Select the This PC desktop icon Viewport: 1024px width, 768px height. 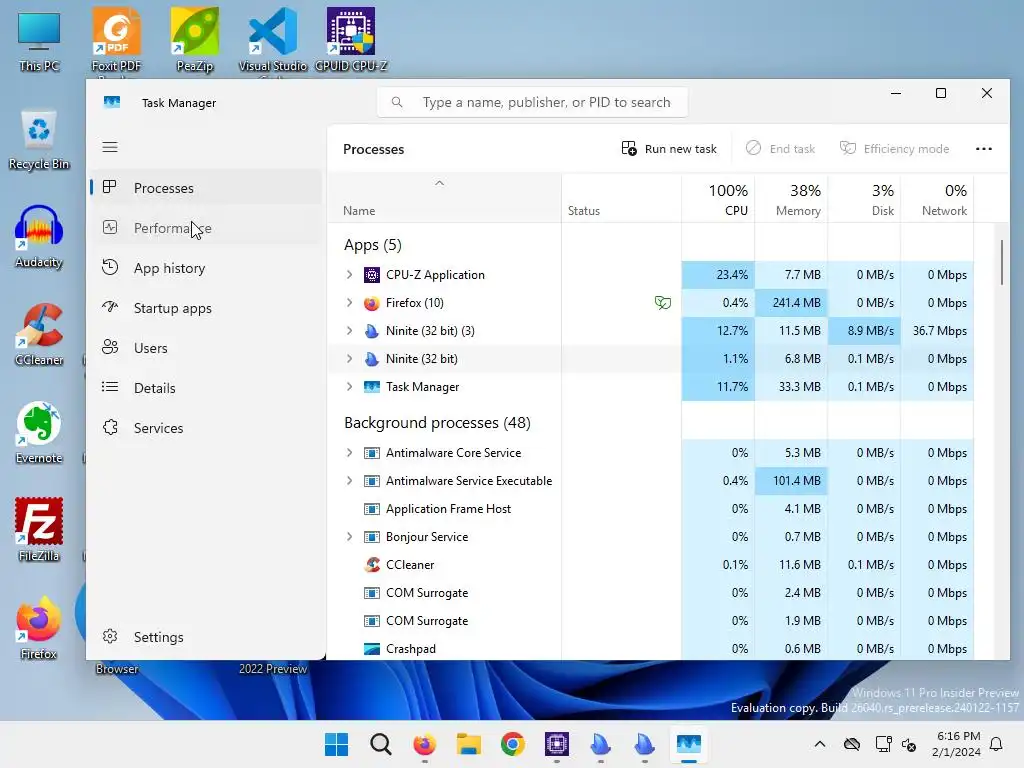pyautogui.click(x=39, y=40)
